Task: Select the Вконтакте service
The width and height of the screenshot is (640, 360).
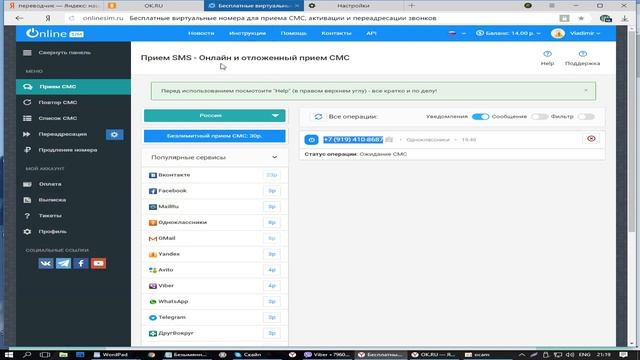Action: tap(215, 175)
